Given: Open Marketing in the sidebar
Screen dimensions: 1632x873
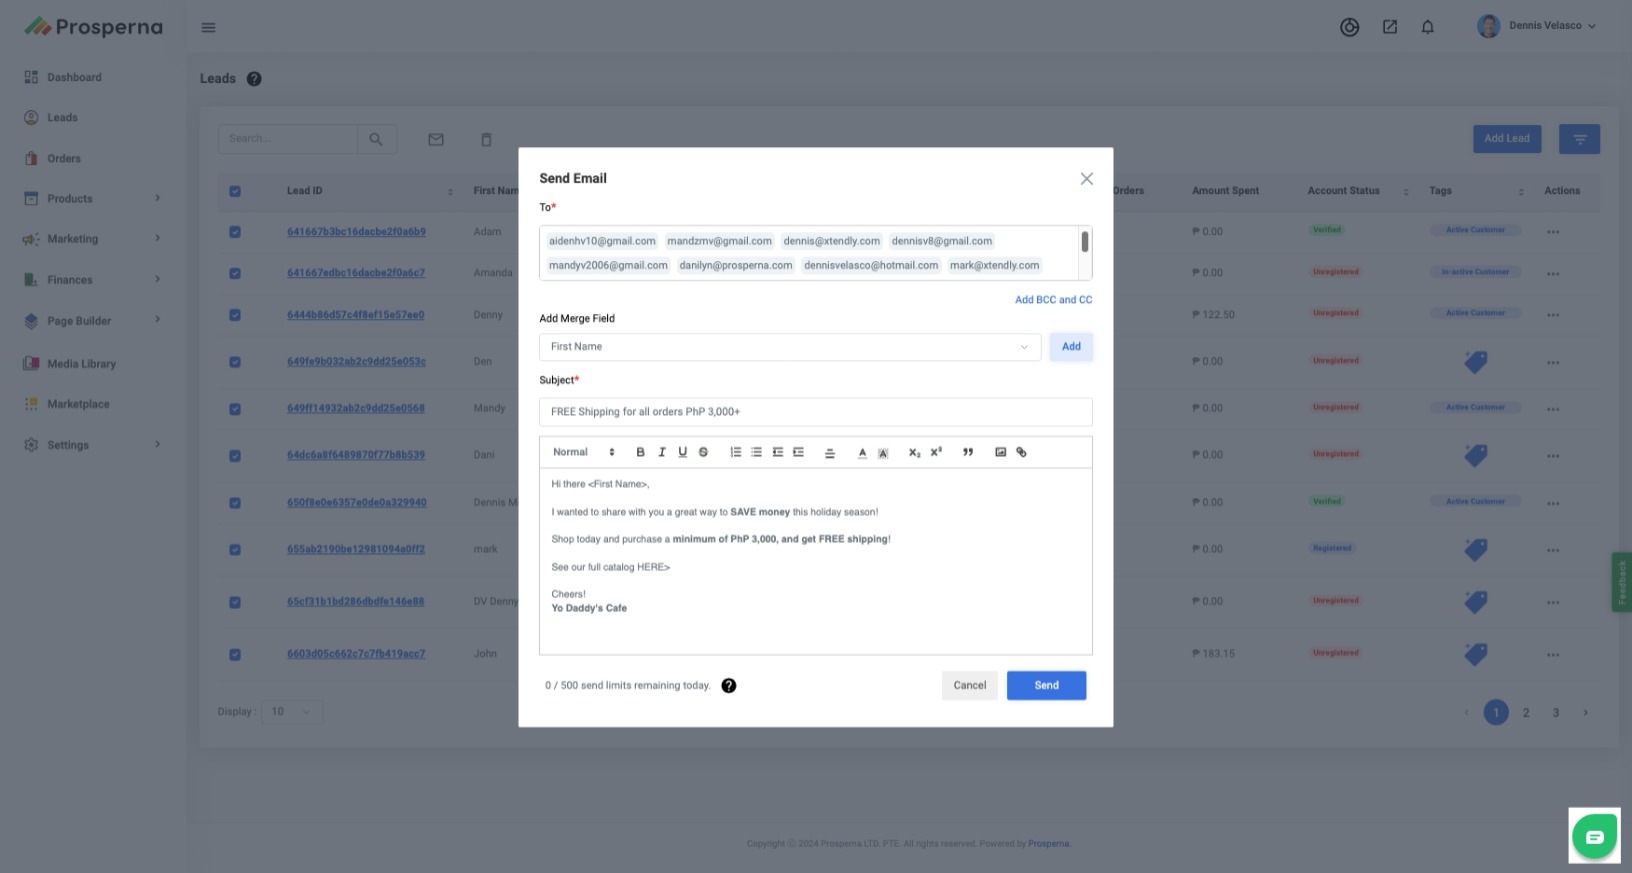Looking at the screenshot, I should click(x=73, y=239).
